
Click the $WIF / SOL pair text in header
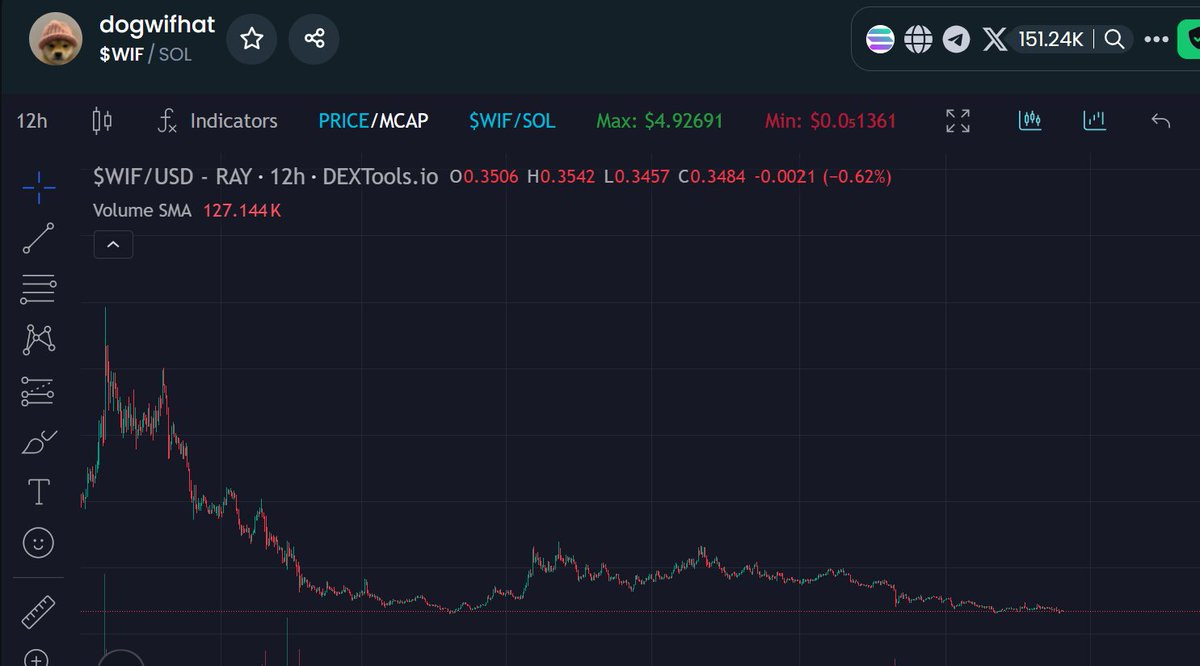145,54
